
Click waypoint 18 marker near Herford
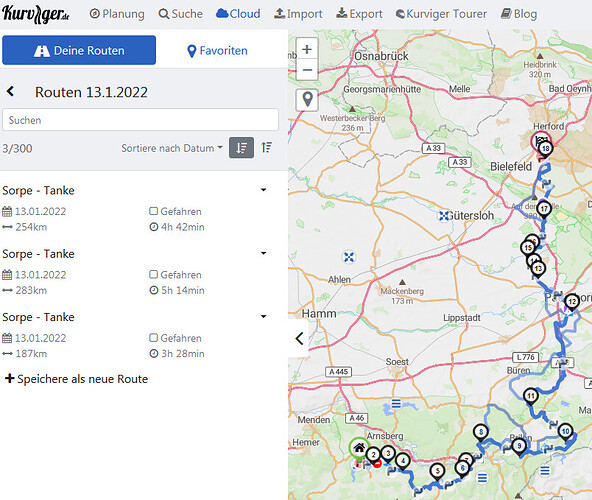click(x=546, y=149)
